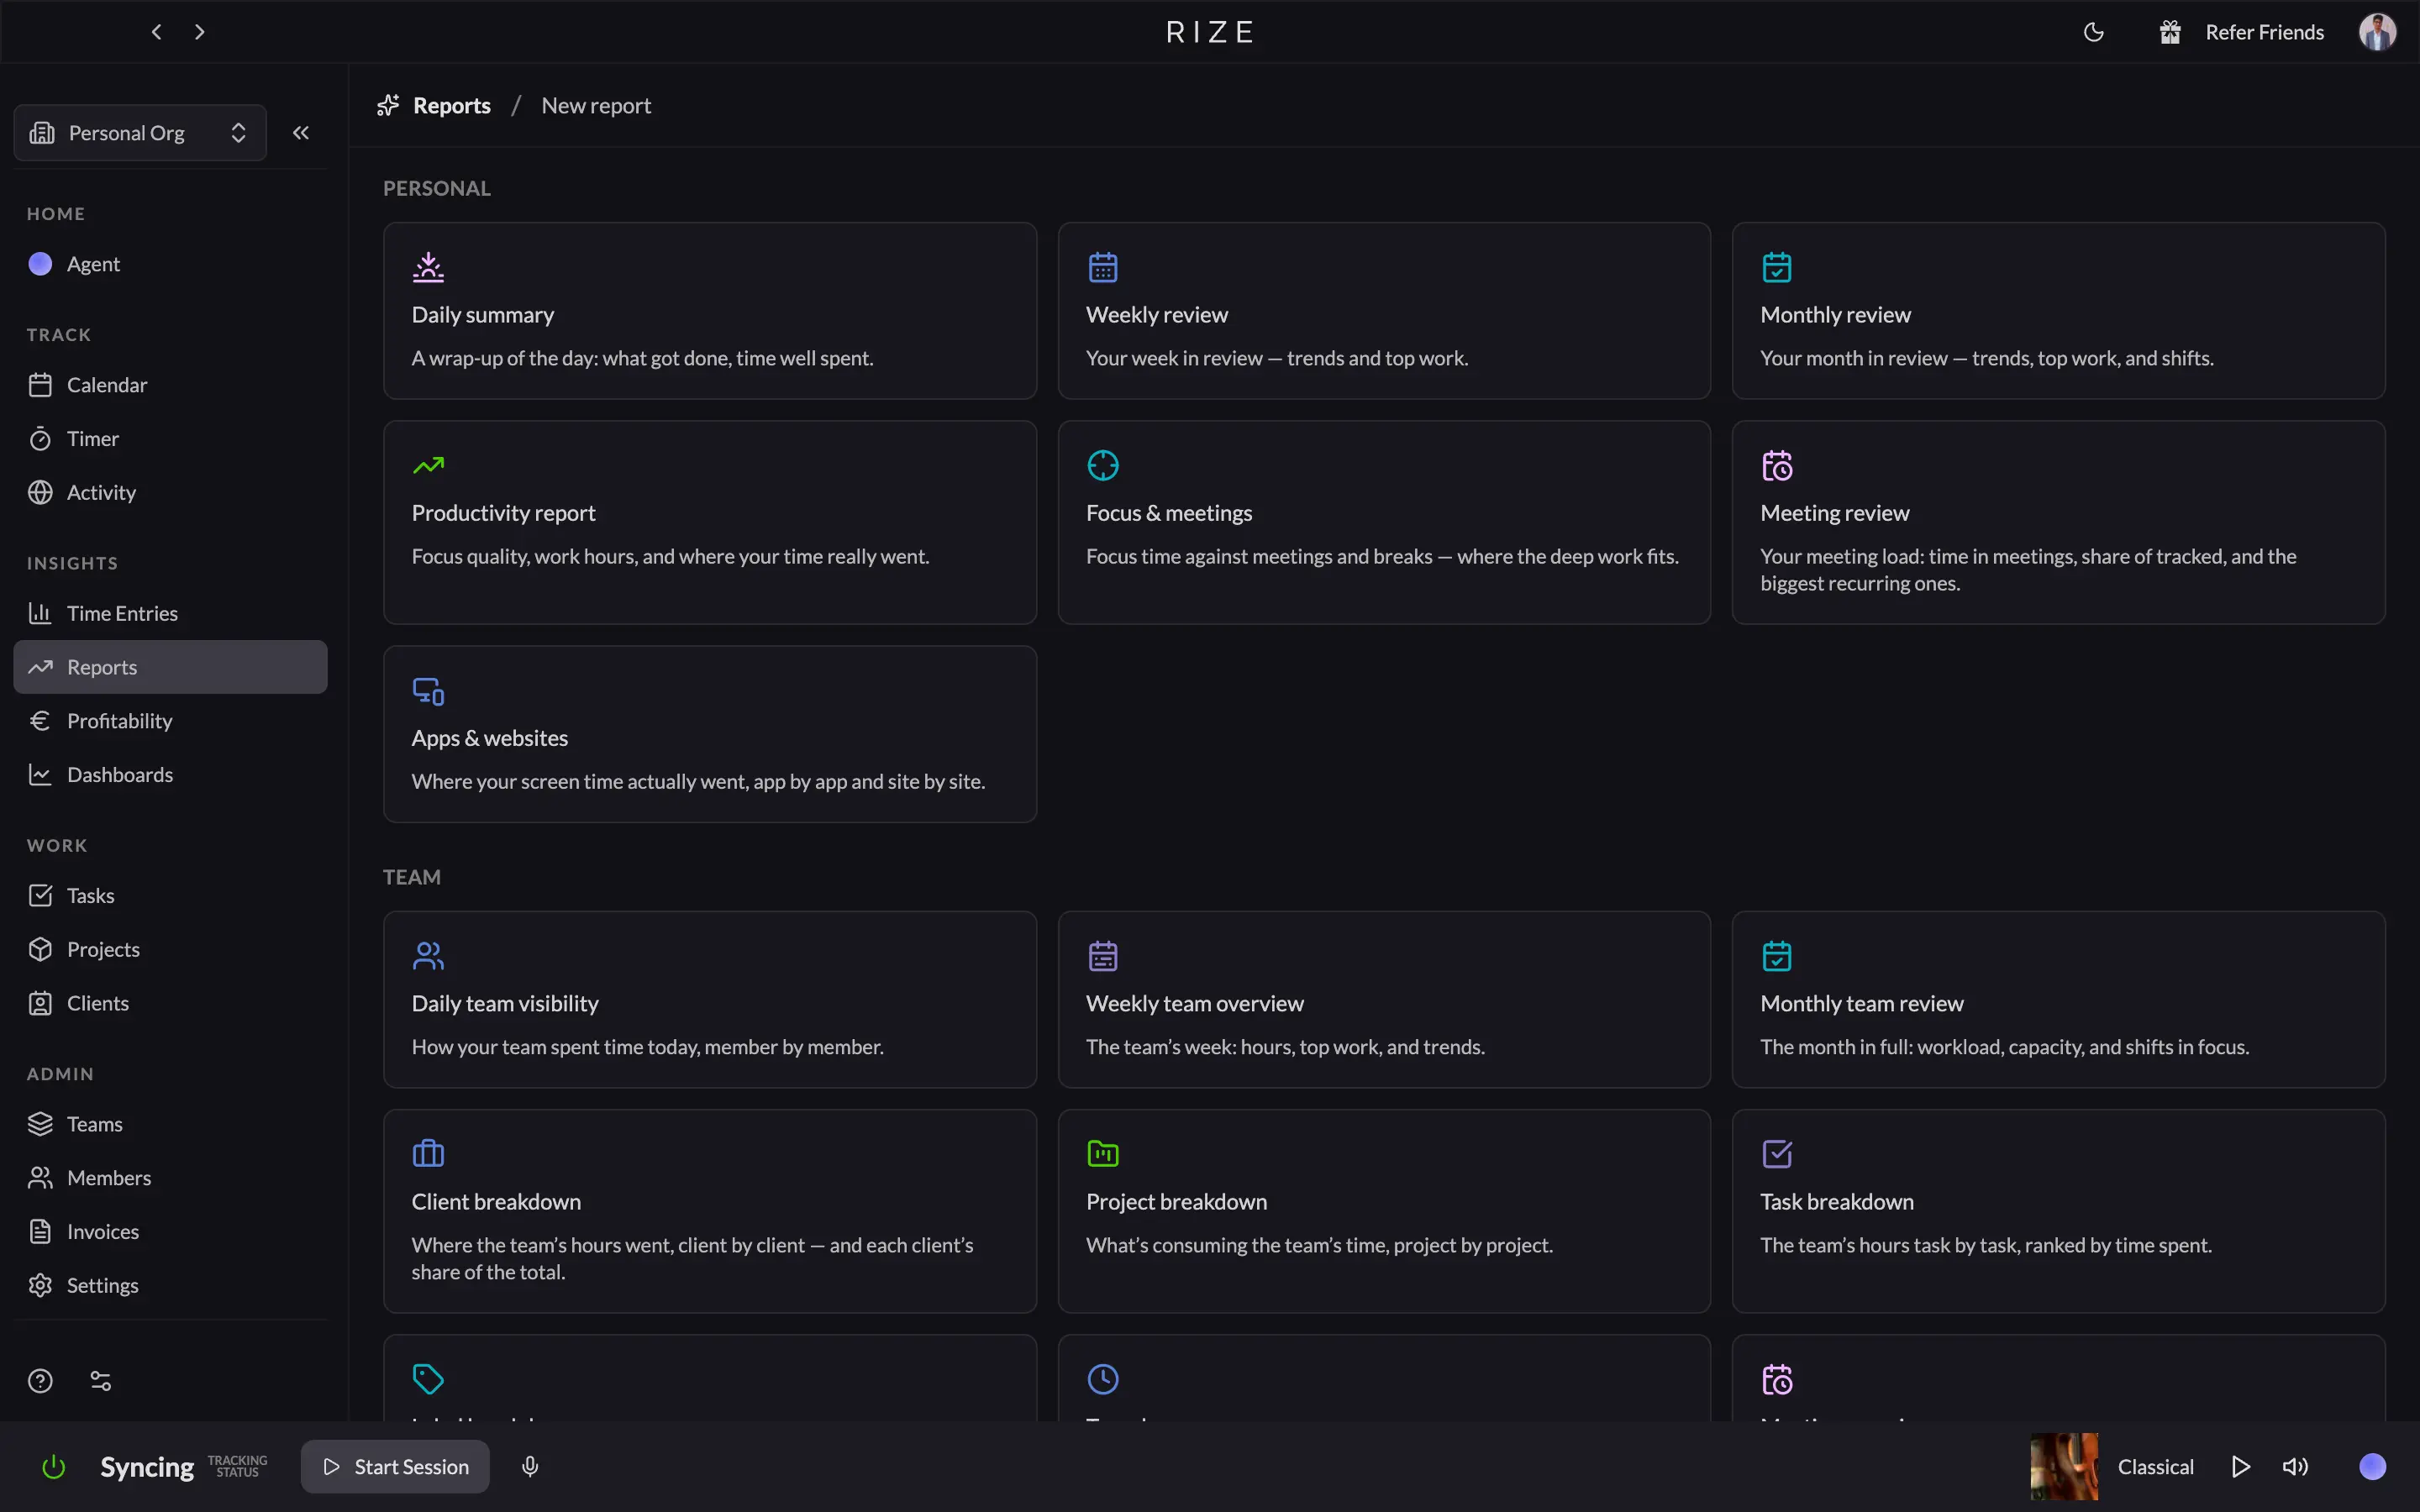
Task: Open the Personal Org switcher dropdown
Action: (x=140, y=133)
